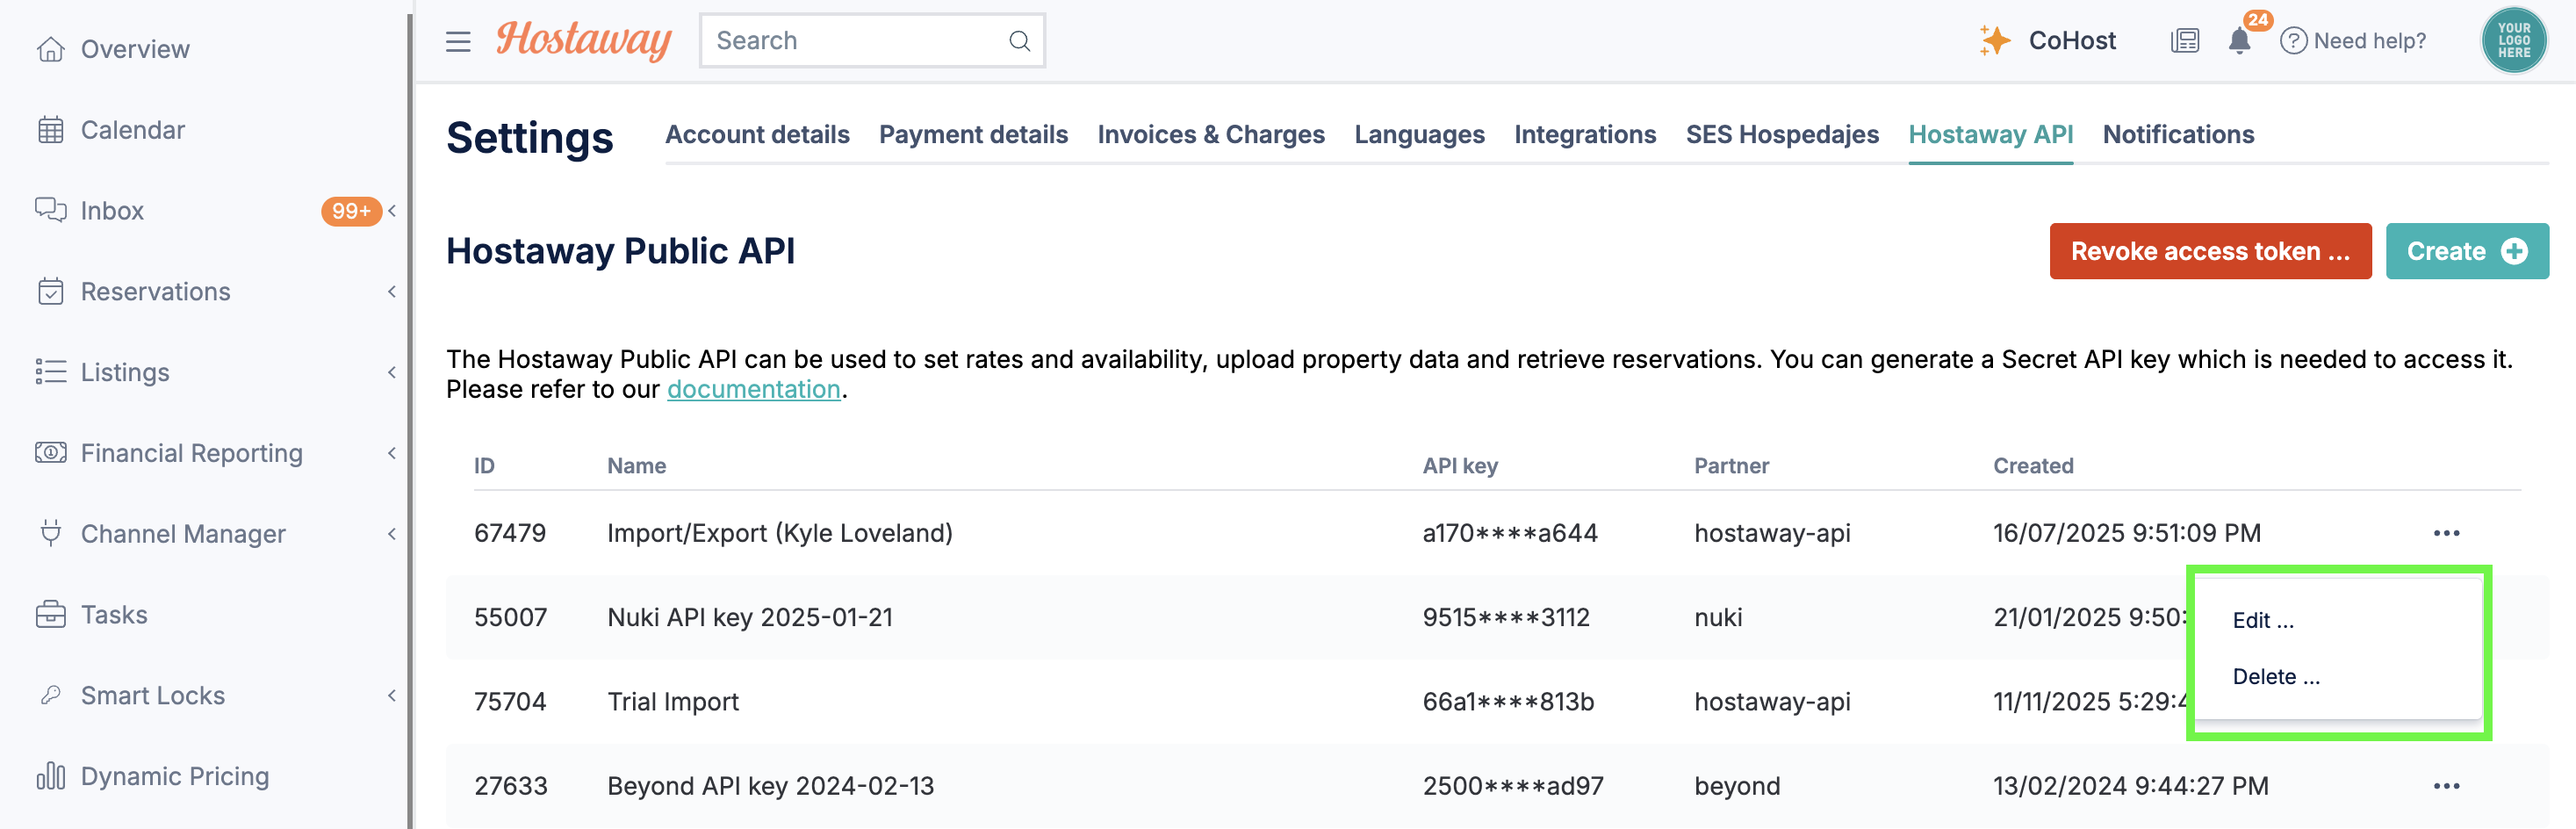Click the Listings list icon
This screenshot has height=829, width=2576.
click(50, 372)
